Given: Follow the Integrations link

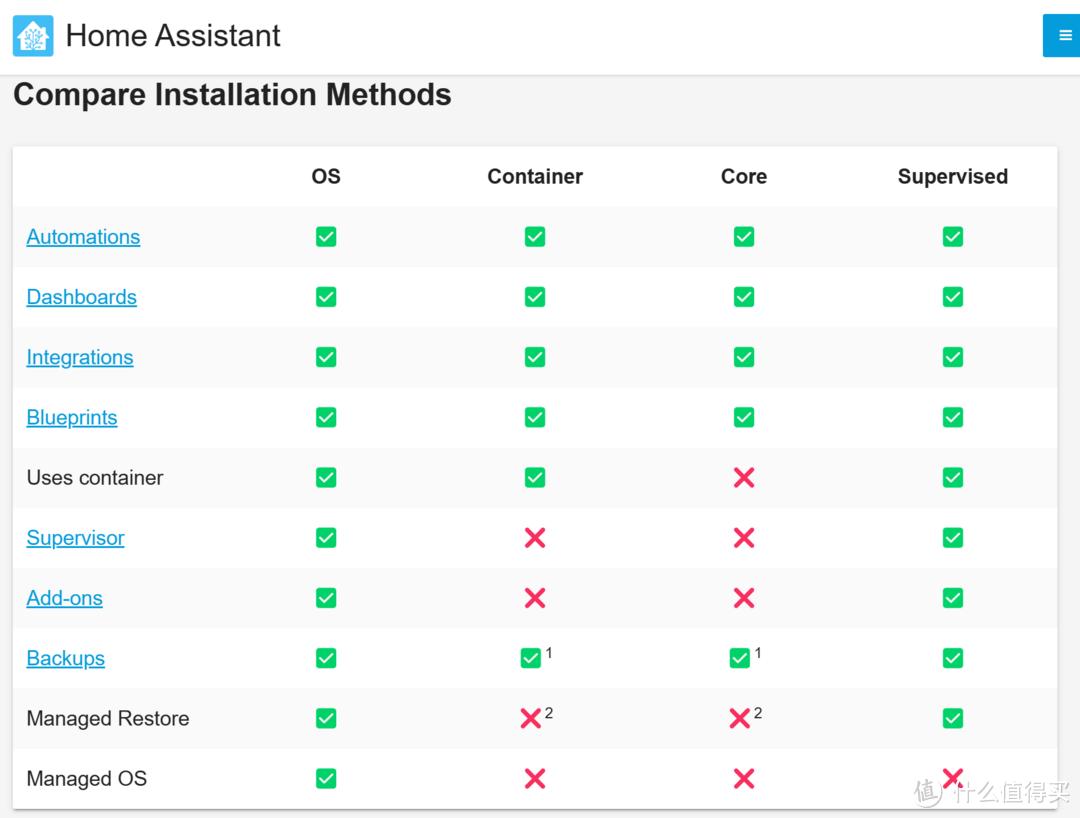Looking at the screenshot, I should [79, 357].
